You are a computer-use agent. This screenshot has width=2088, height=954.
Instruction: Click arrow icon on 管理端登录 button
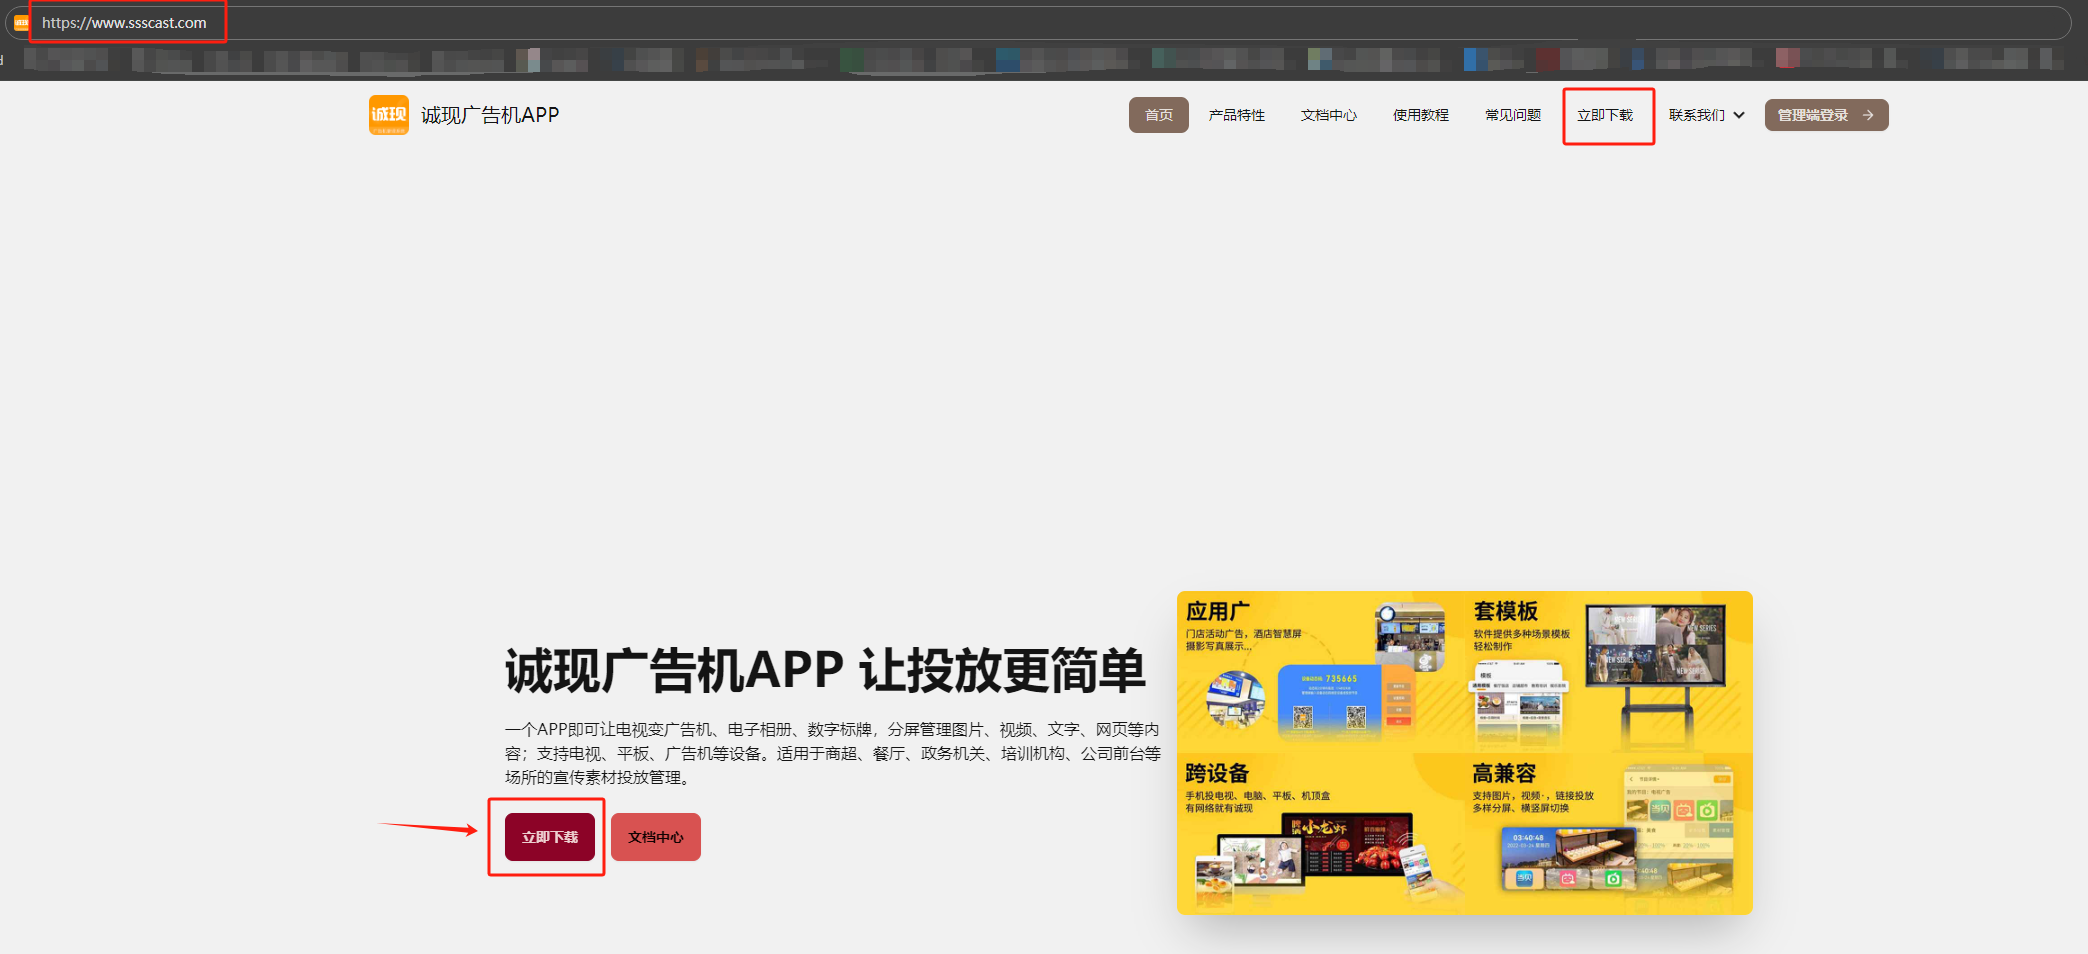pos(1867,115)
